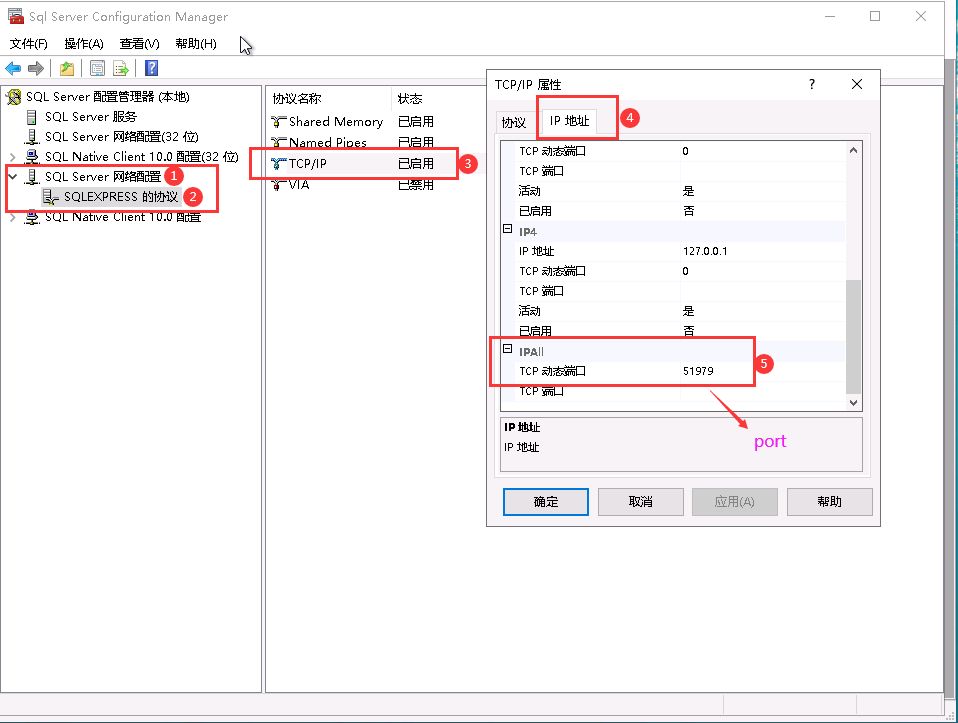958x723 pixels.
Task: Click the Named Pipes protocol icon
Action: [x=279, y=142]
